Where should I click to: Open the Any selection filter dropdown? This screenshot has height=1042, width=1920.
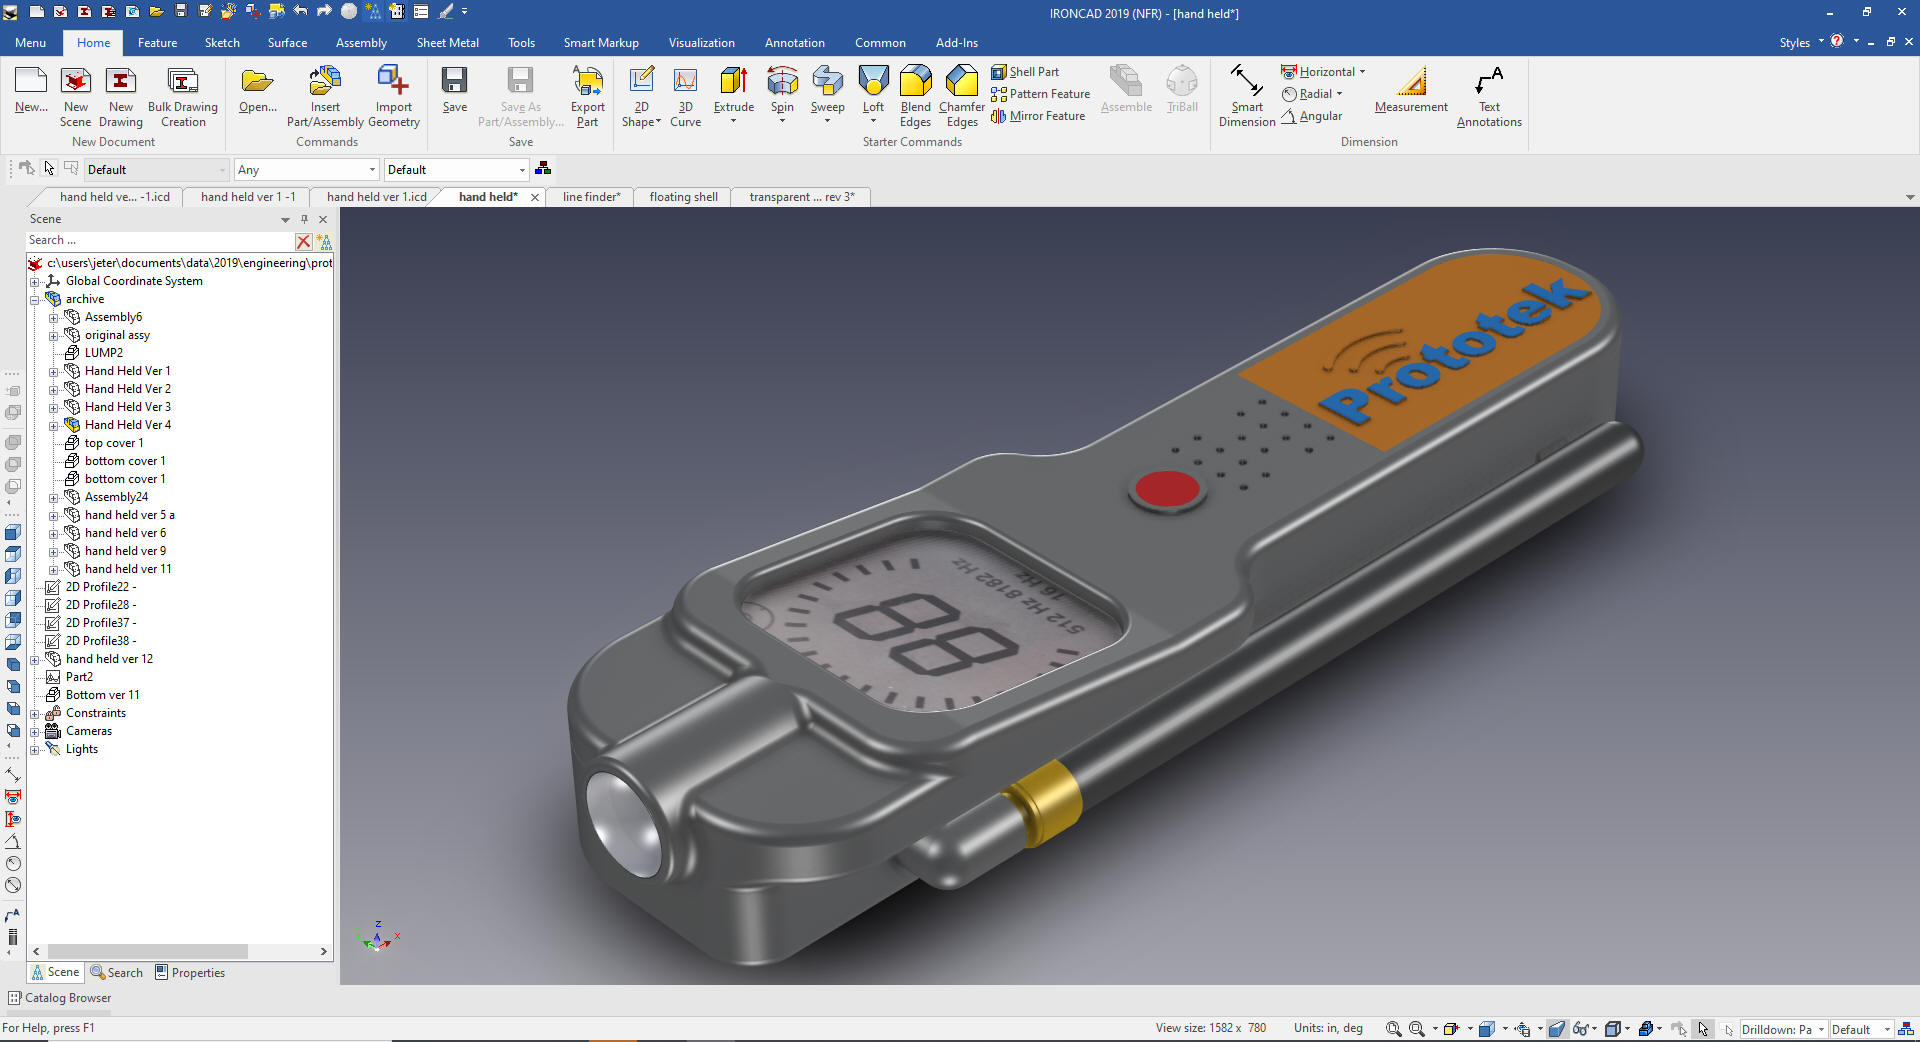372,170
